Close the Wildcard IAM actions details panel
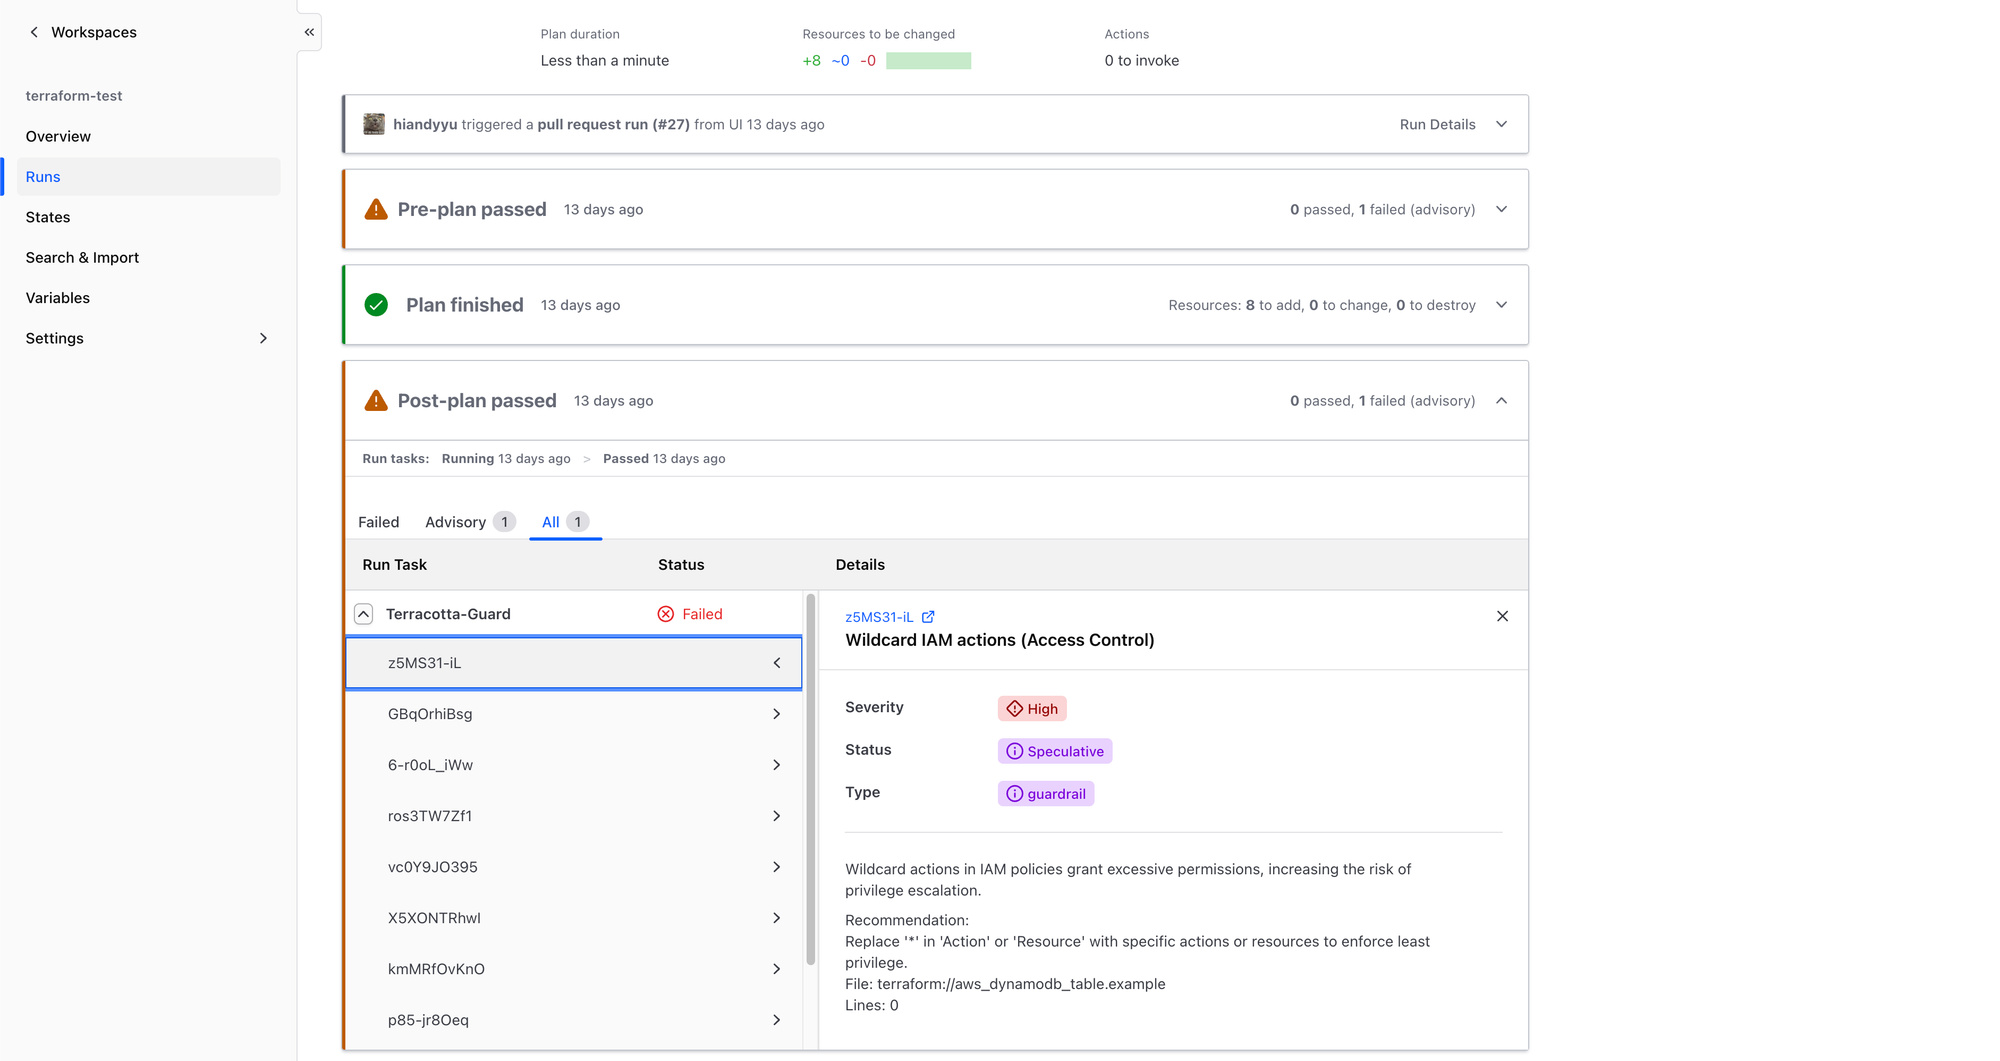2000x1061 pixels. tap(1501, 616)
